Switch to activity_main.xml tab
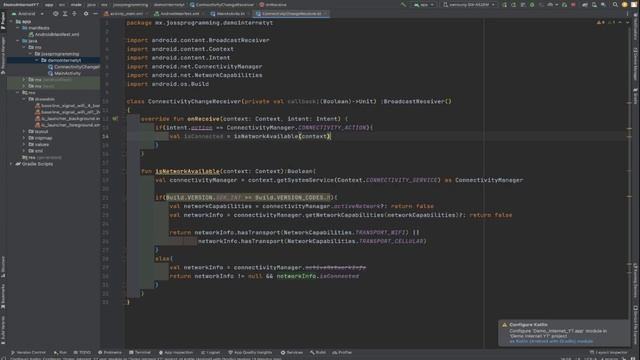This screenshot has width=640, height=360. click(124, 13)
